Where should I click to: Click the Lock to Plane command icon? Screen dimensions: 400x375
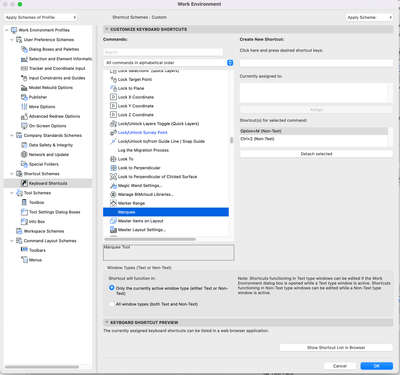pos(113,88)
